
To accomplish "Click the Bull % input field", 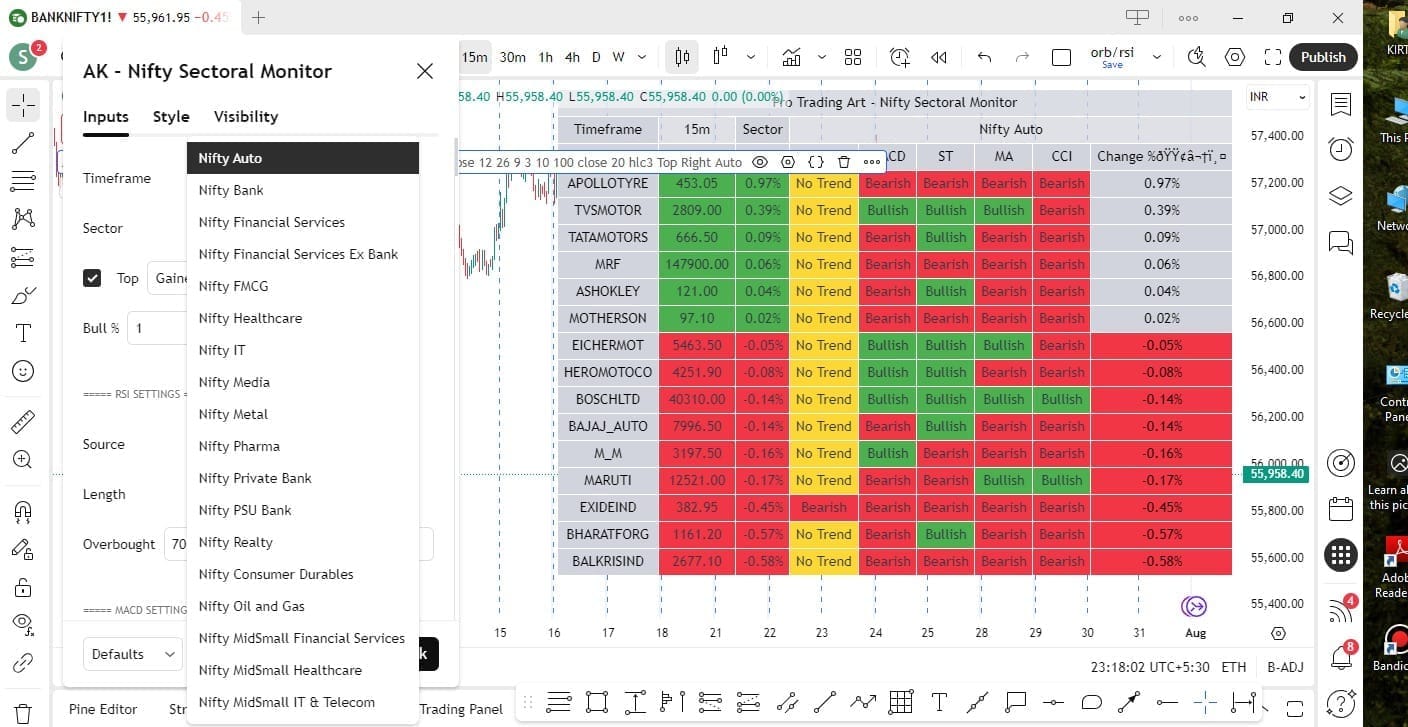I will [157, 328].
